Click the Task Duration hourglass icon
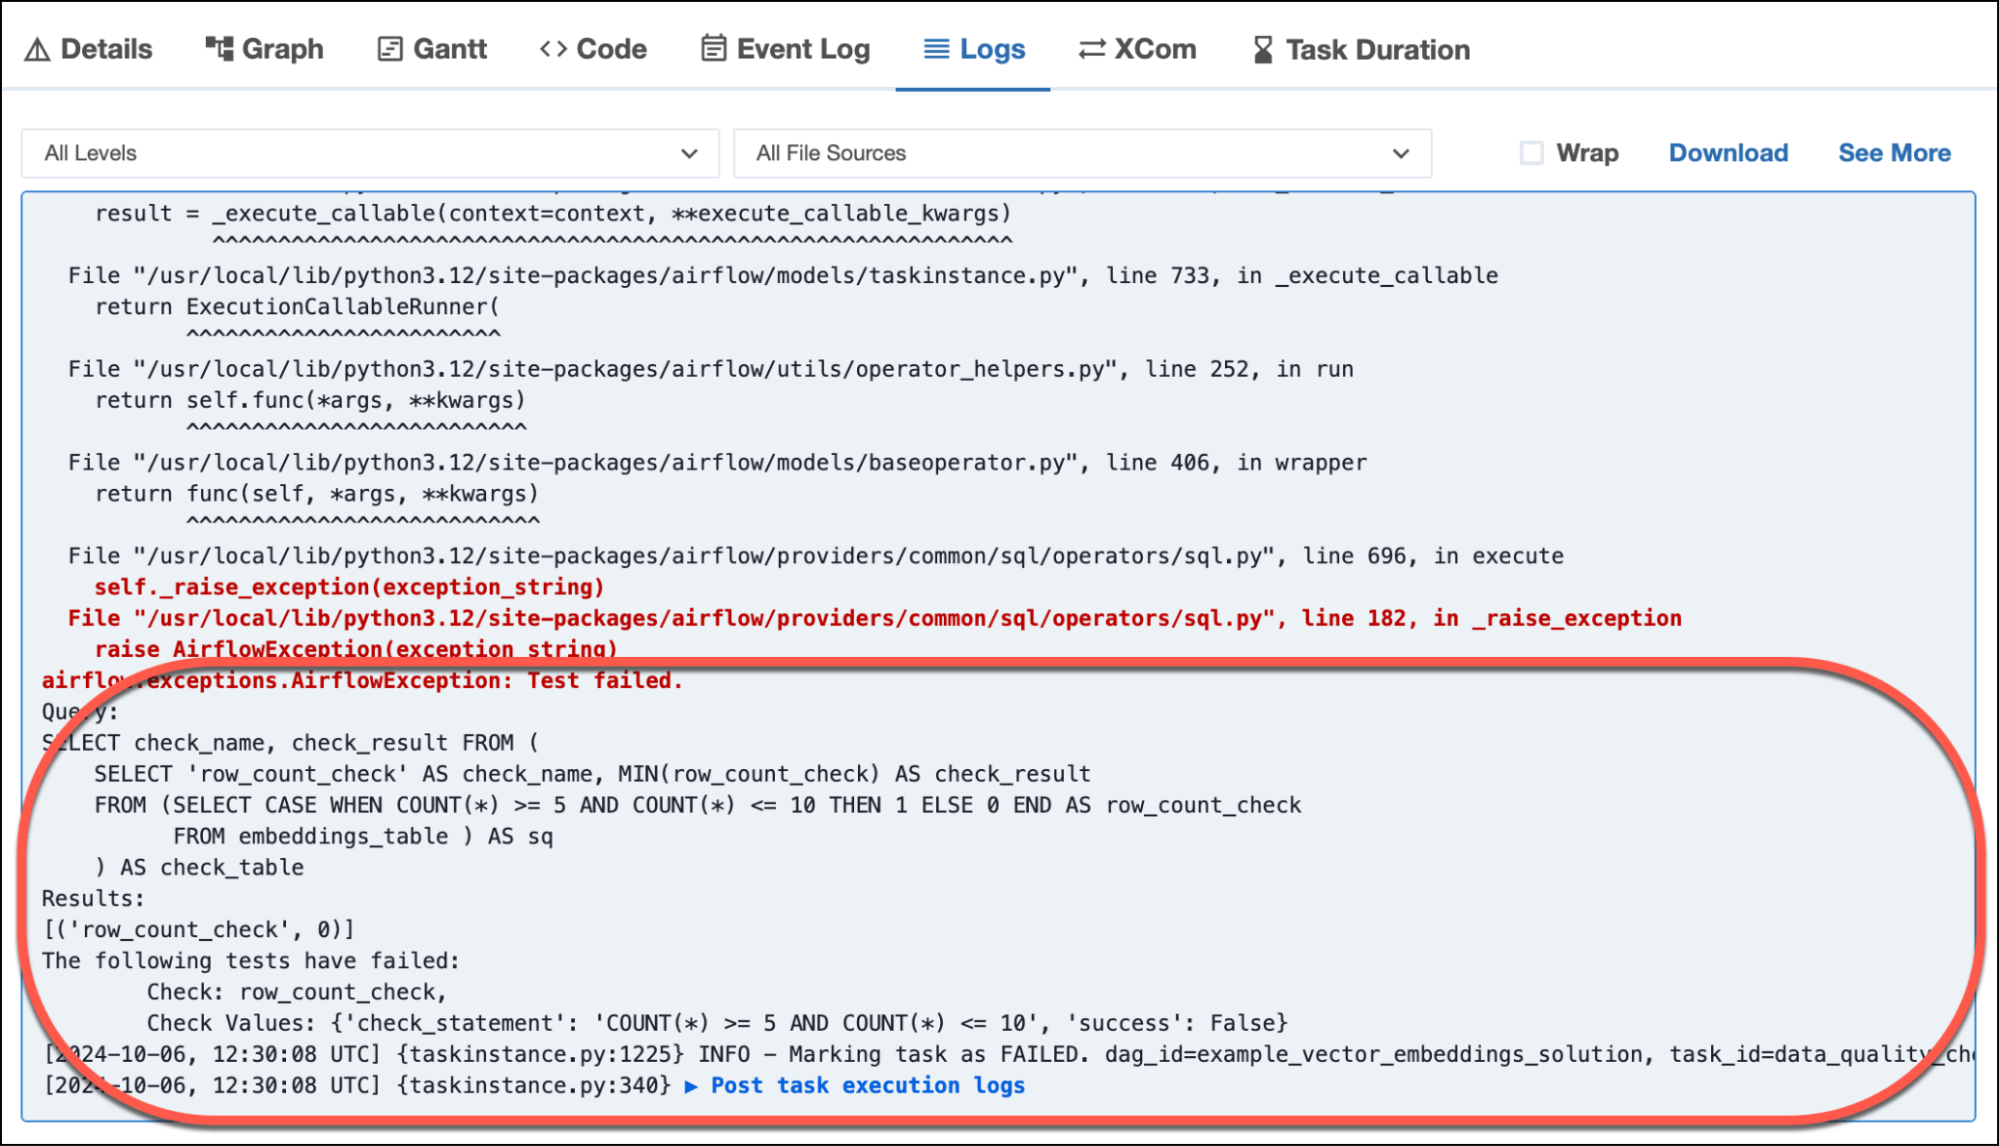Viewport: 1999px width, 1146px height. point(1263,49)
